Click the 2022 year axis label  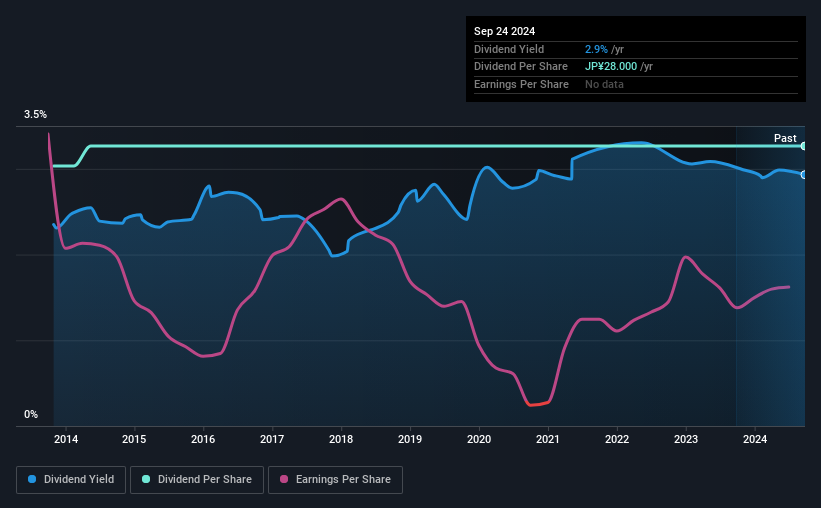(x=617, y=439)
